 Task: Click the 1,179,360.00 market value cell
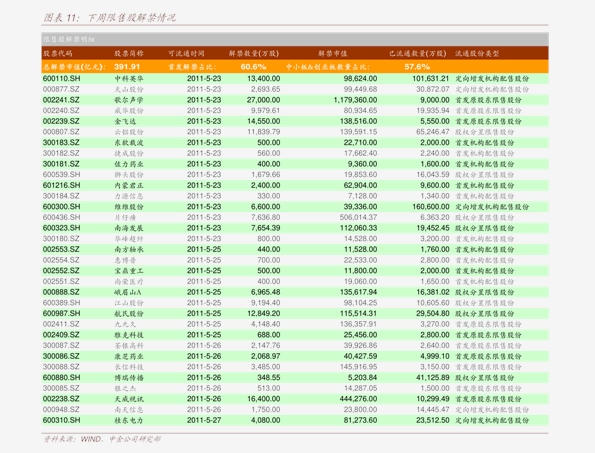coord(356,100)
